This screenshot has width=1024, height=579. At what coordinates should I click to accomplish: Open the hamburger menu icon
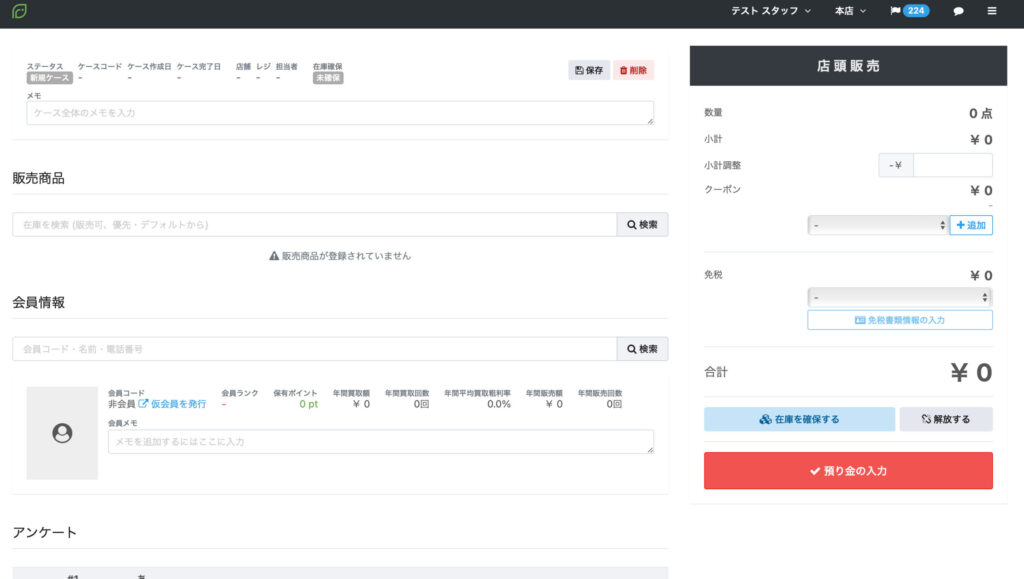pyautogui.click(x=991, y=11)
